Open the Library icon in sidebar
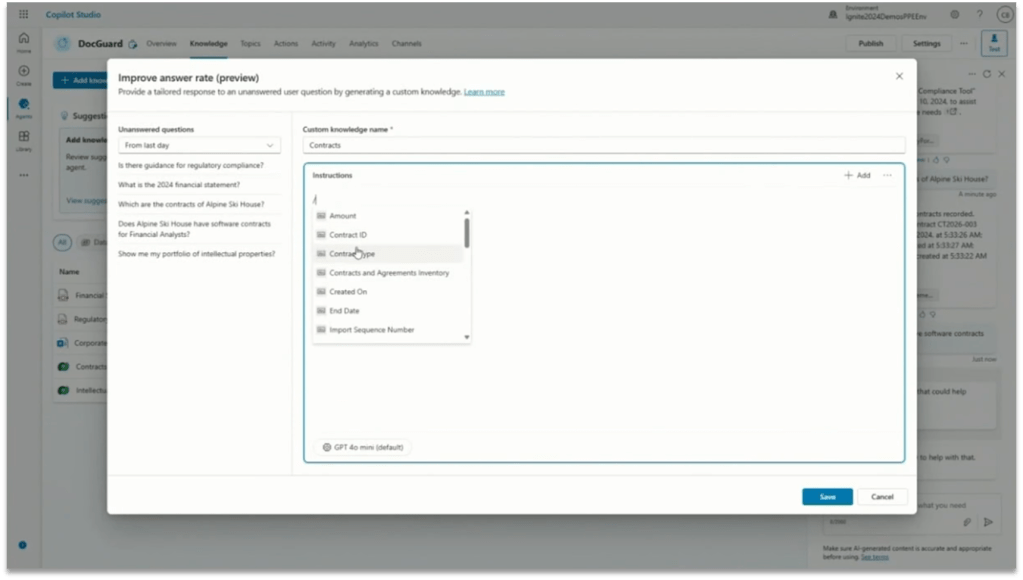Image resolution: width=1023 pixels, height=580 pixels. pos(24,139)
